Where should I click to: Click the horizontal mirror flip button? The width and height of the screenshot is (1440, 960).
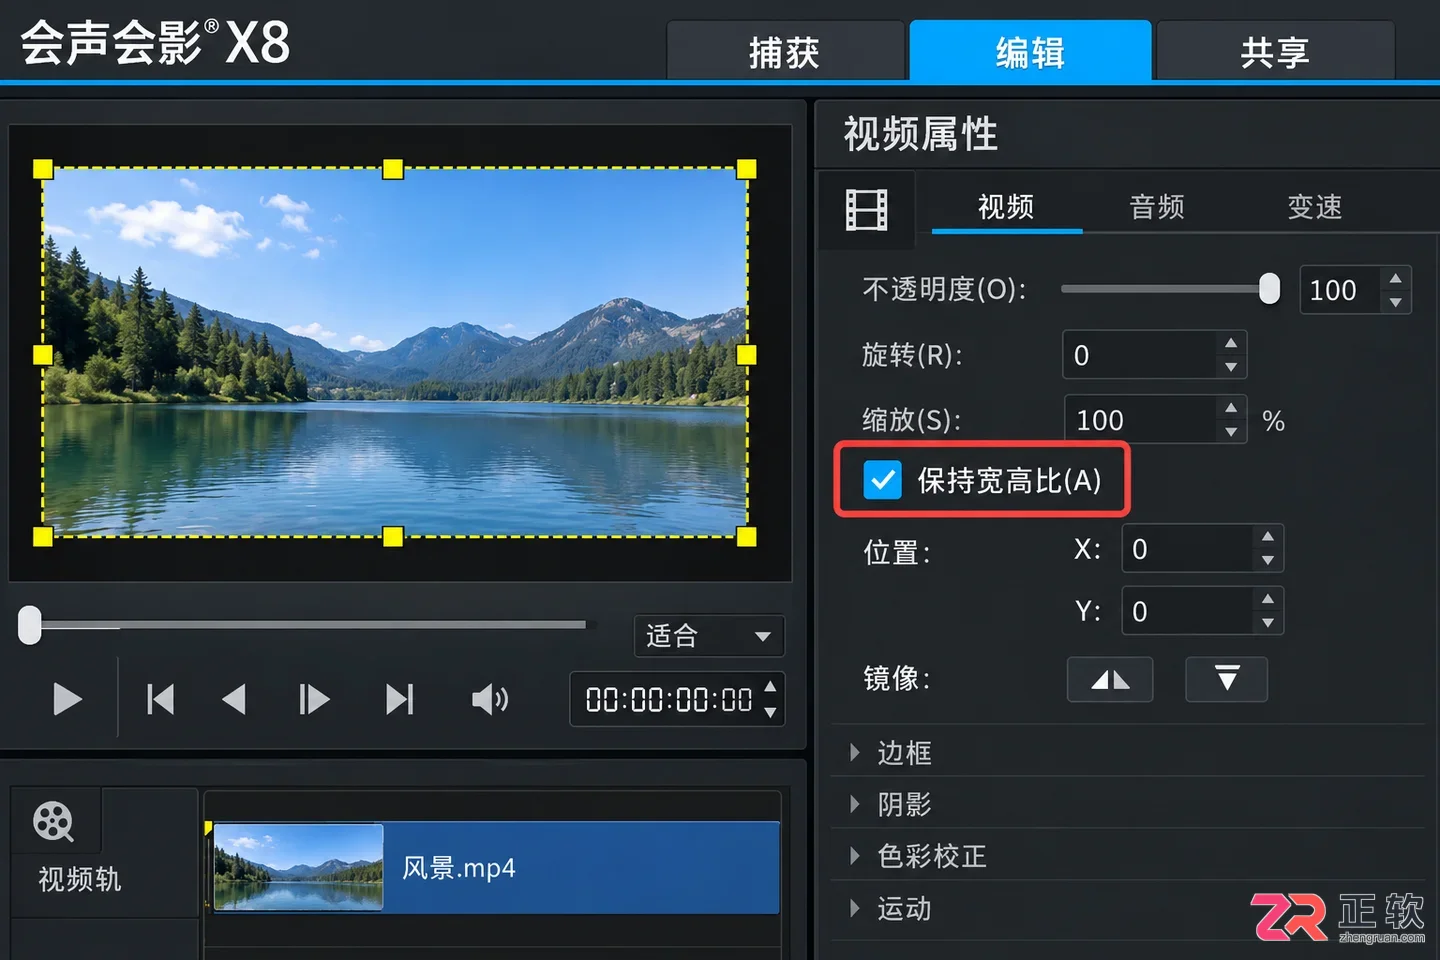[1110, 680]
